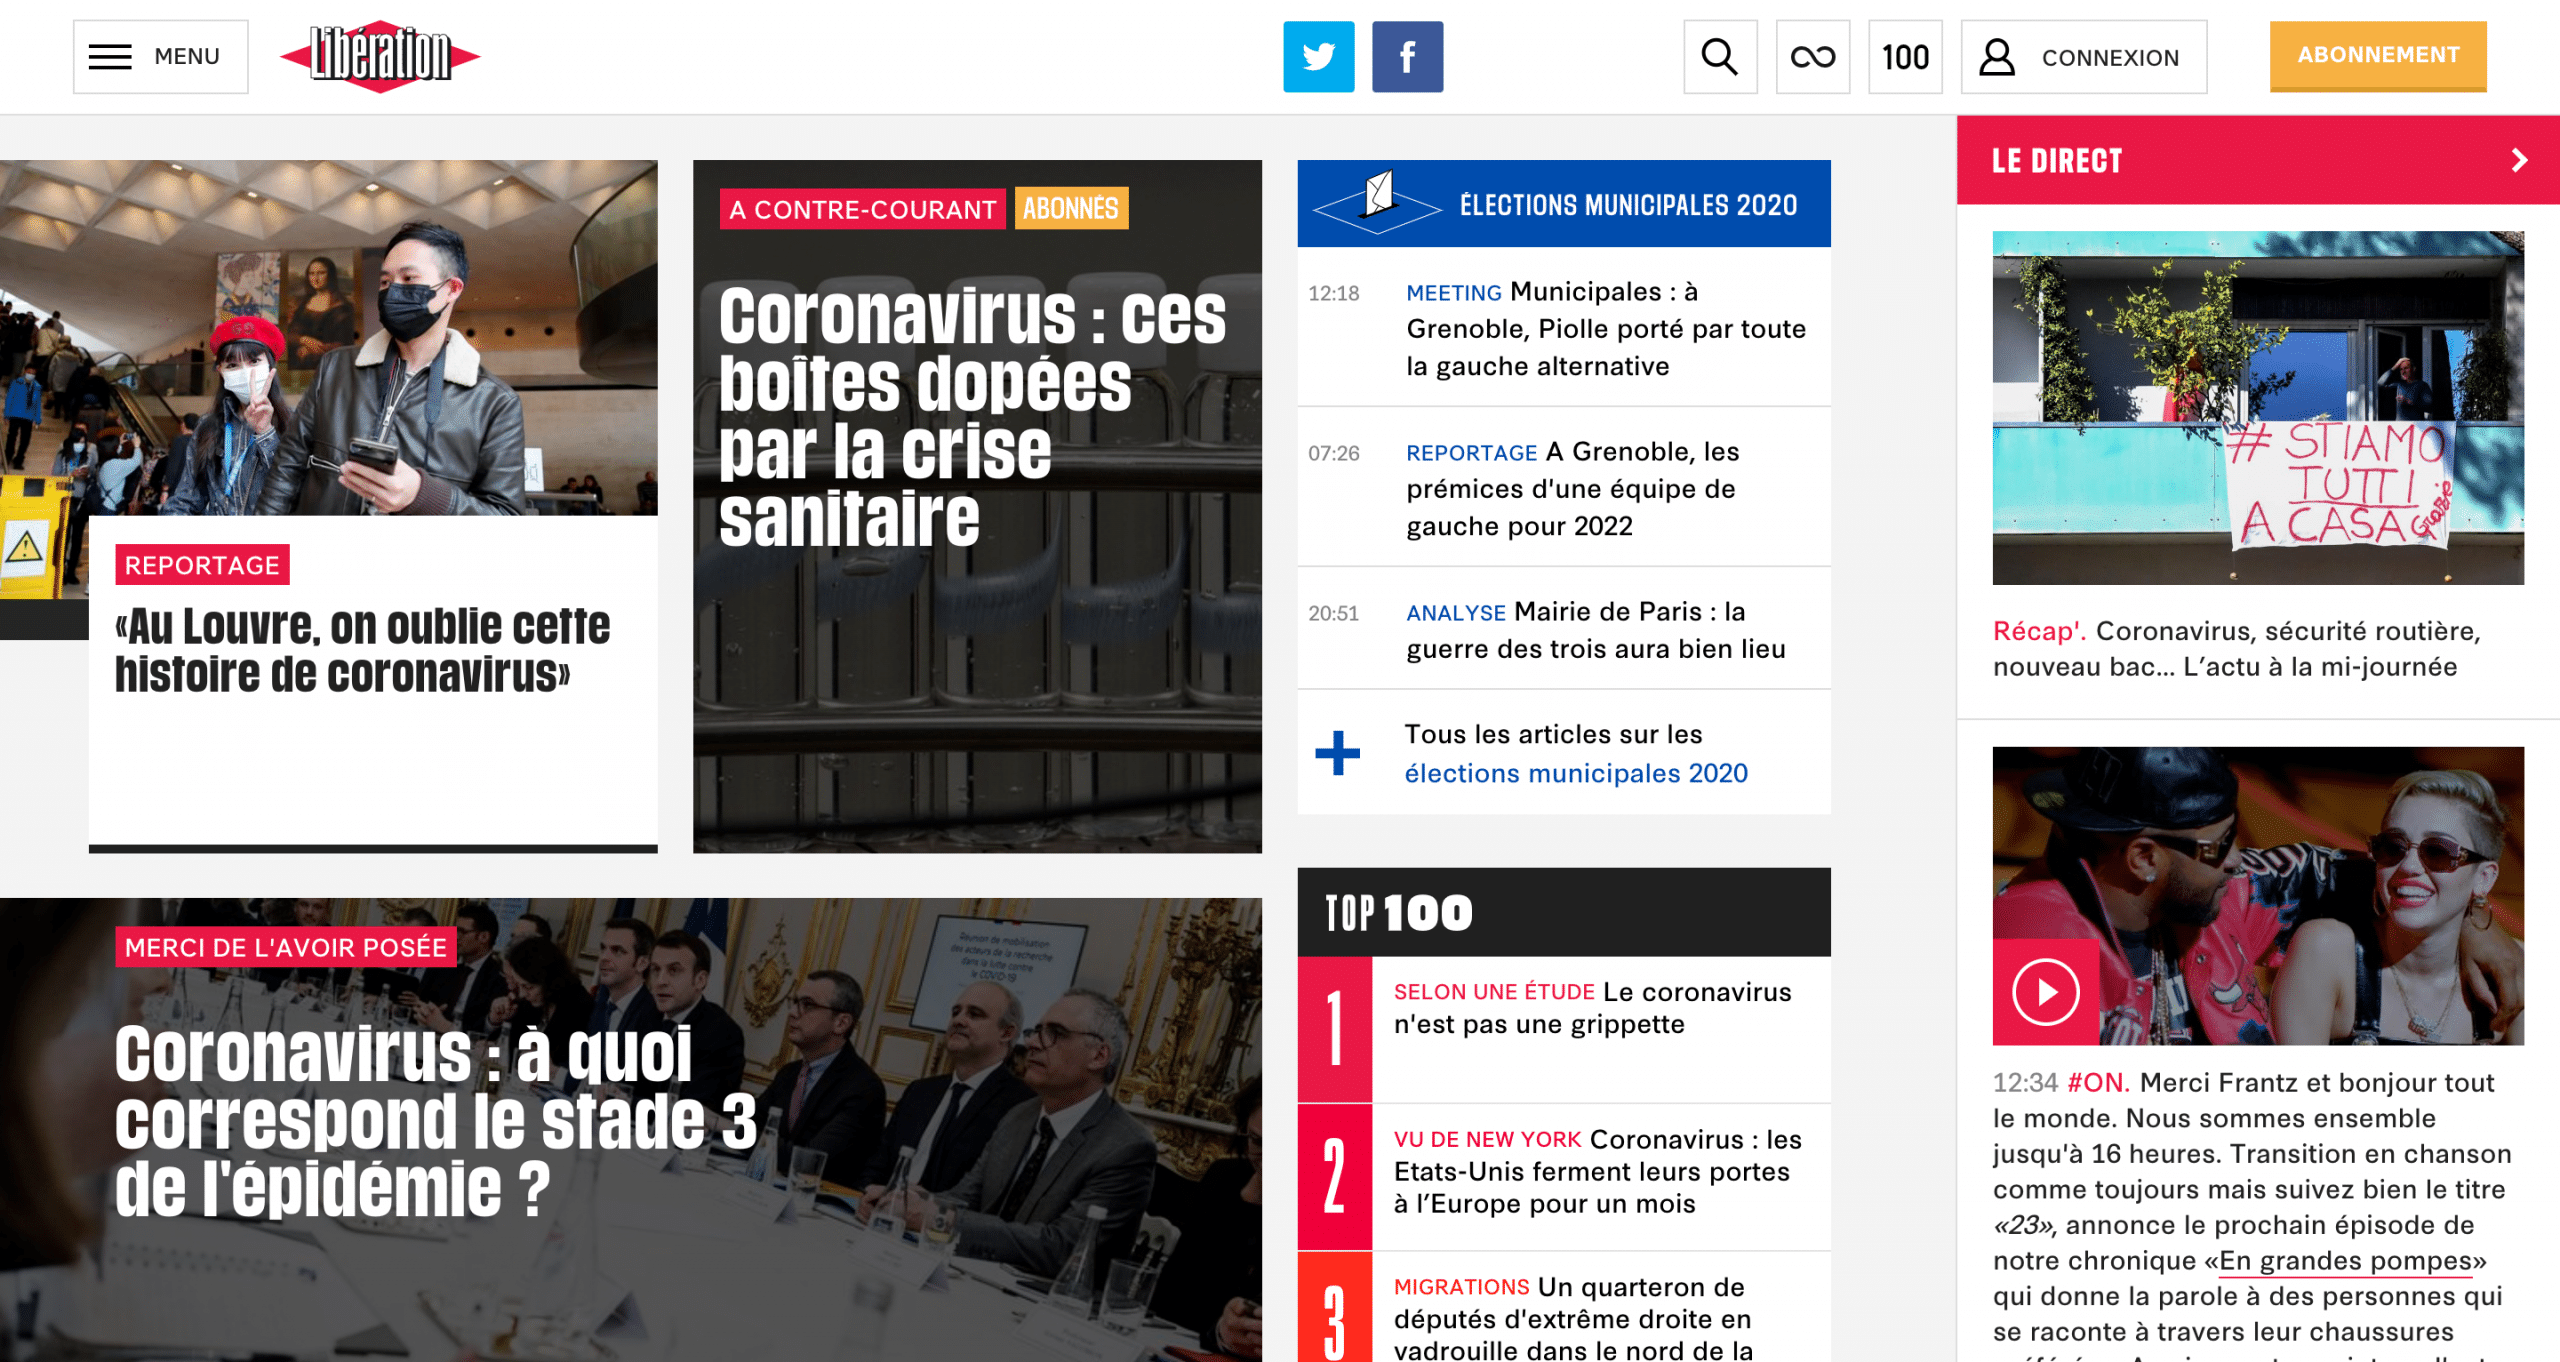Click the ABONNÉS badge

[x=1071, y=208]
